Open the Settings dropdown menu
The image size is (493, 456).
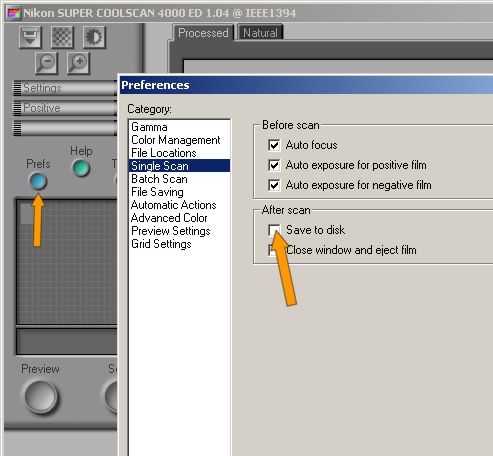pyautogui.click(x=65, y=88)
